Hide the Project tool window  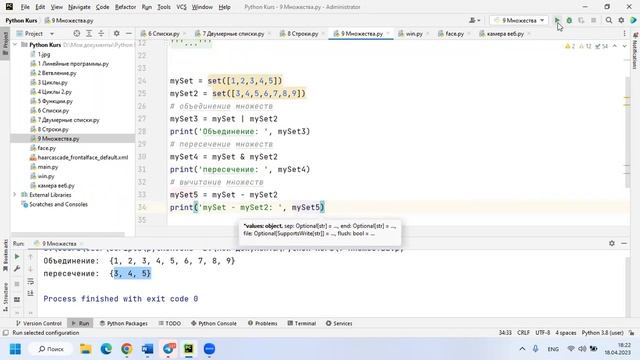pos(129,33)
